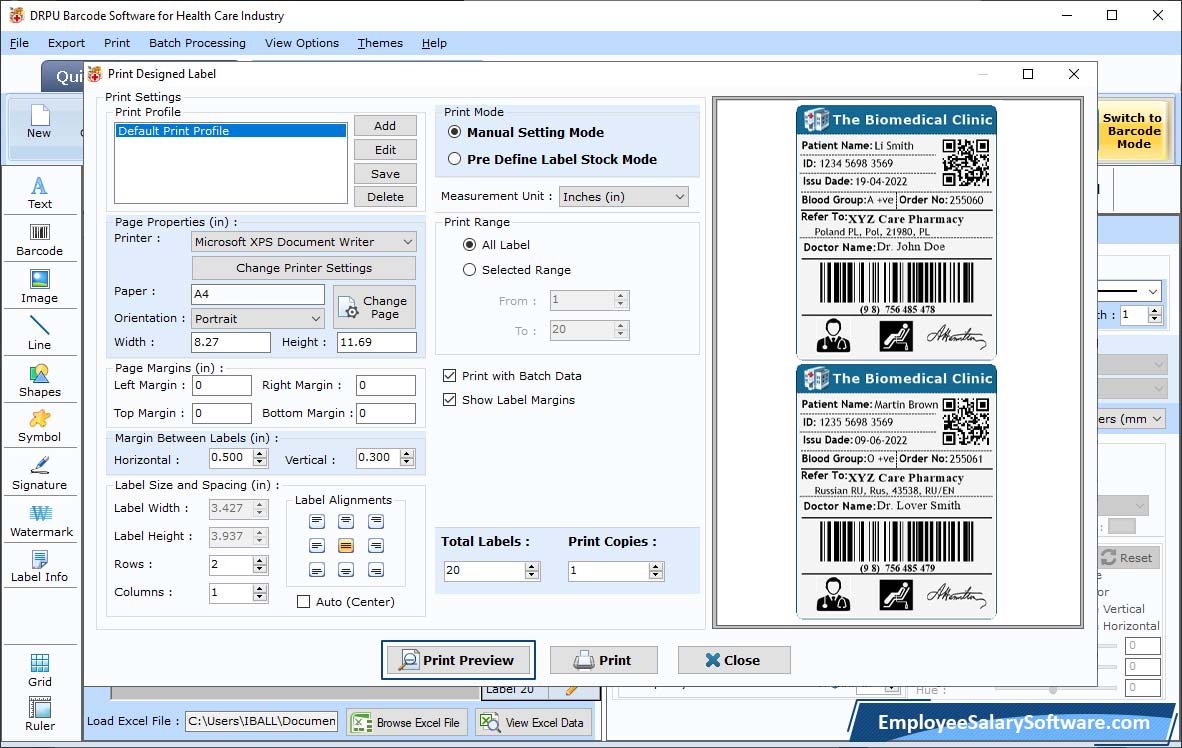Open the File menu
The width and height of the screenshot is (1182, 748).
pyautogui.click(x=19, y=43)
